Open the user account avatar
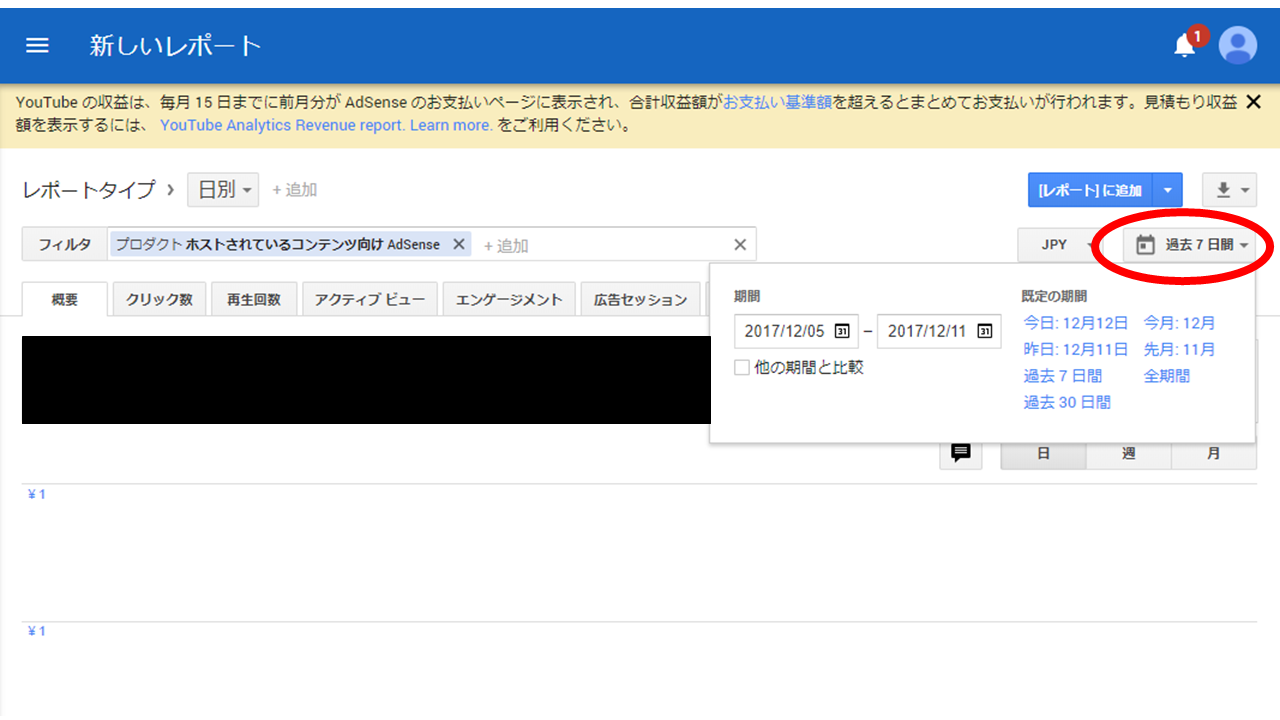Viewport: 1280px width, 720px height. [1238, 45]
